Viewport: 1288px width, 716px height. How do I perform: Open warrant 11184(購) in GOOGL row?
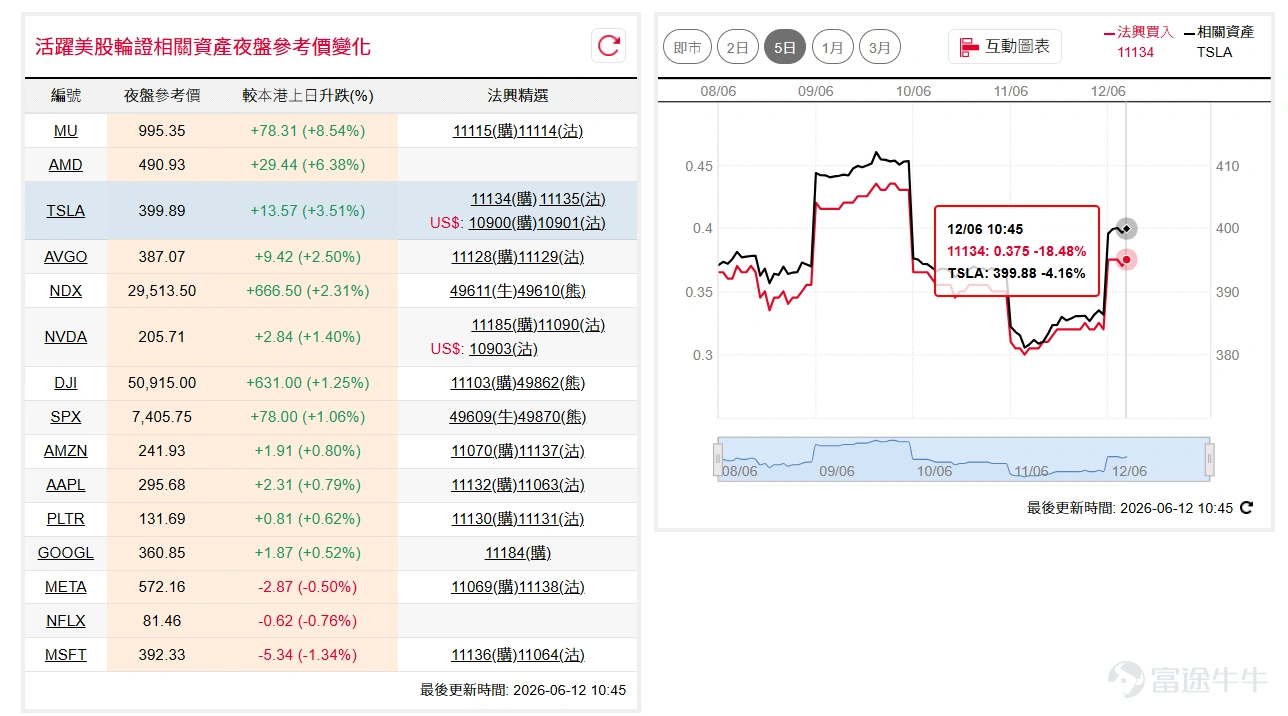(x=518, y=553)
